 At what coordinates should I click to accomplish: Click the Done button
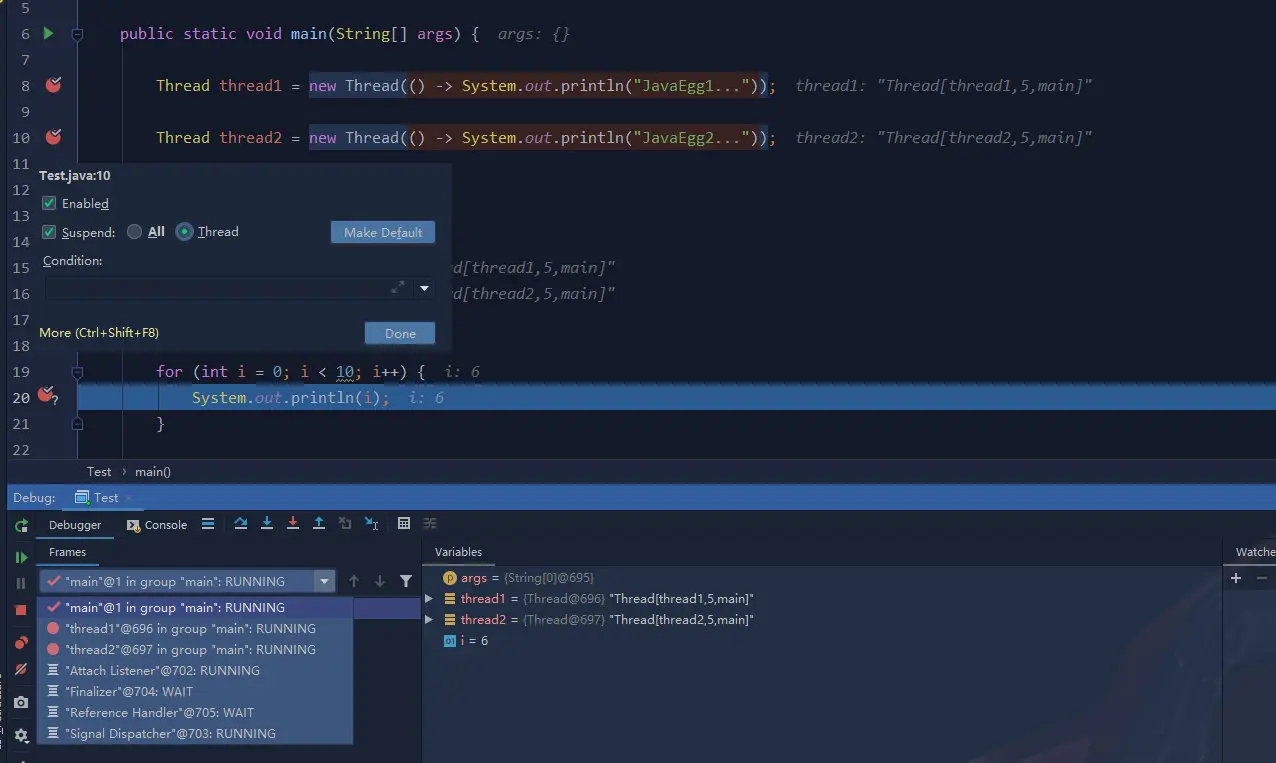click(399, 332)
